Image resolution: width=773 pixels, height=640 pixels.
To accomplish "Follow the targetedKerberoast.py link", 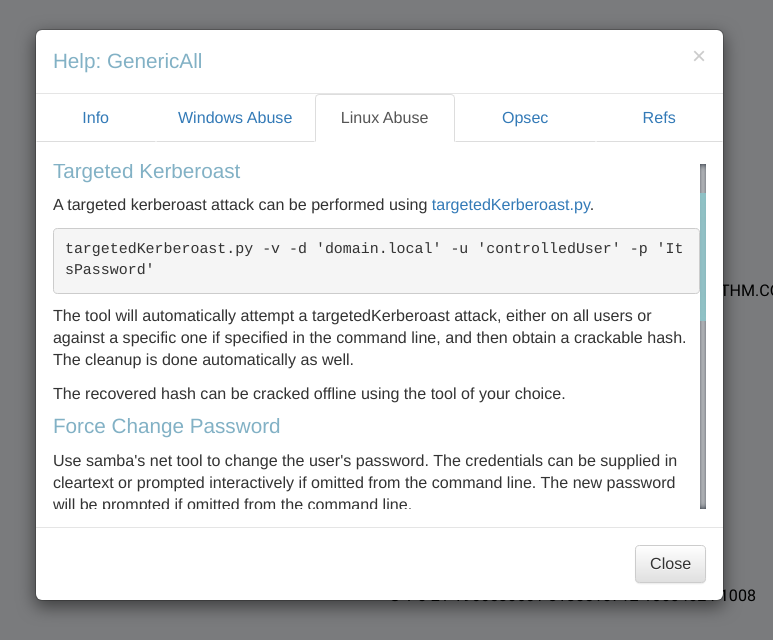I will coord(510,205).
